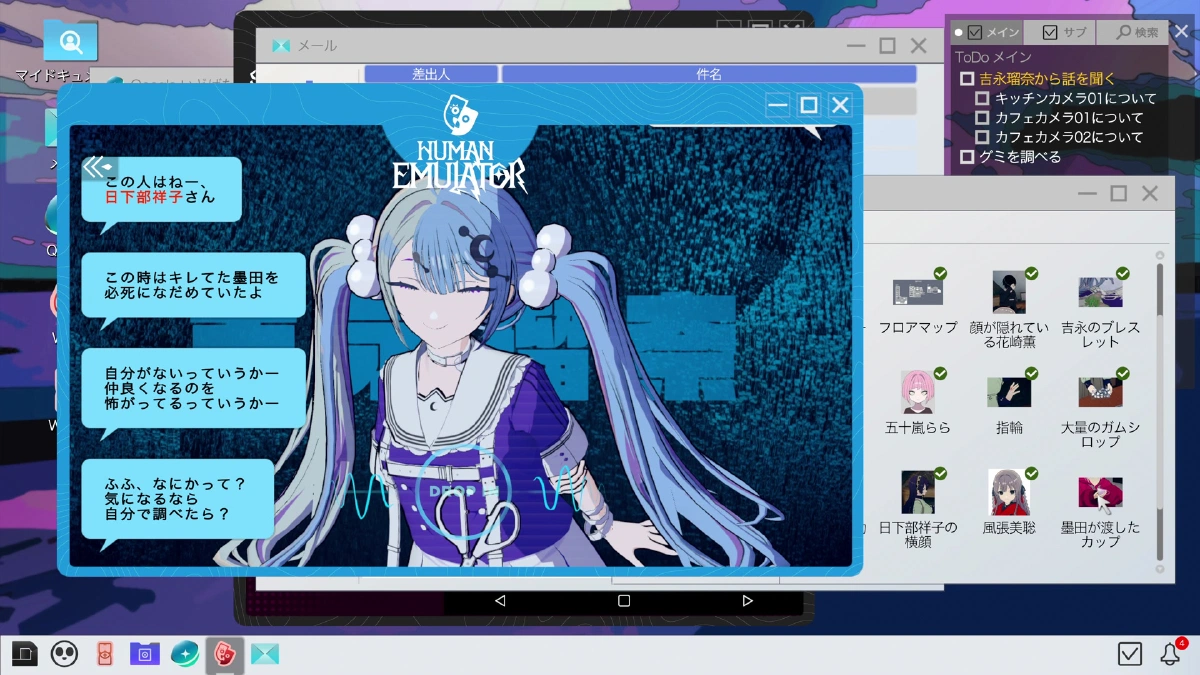Click the メール window title envelope icon

coord(281,46)
